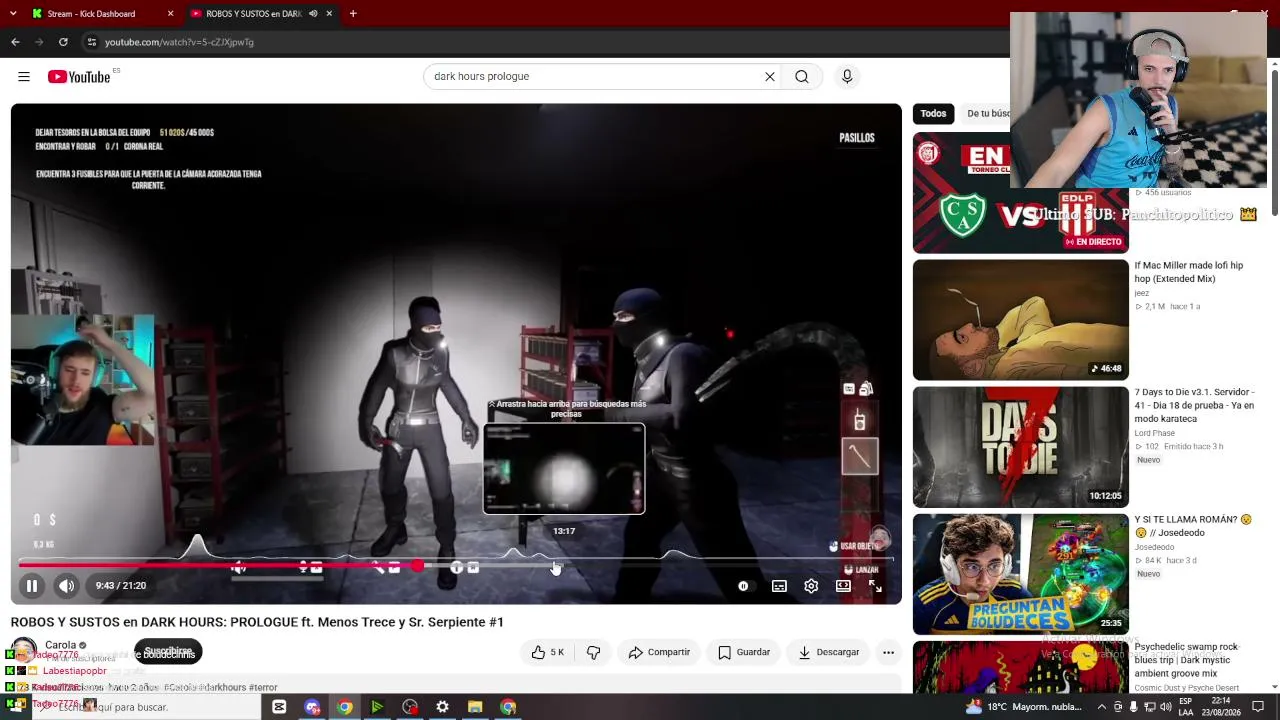This screenshot has height=720, width=1280.
Task: Go back in the browser
Action: click(15, 42)
